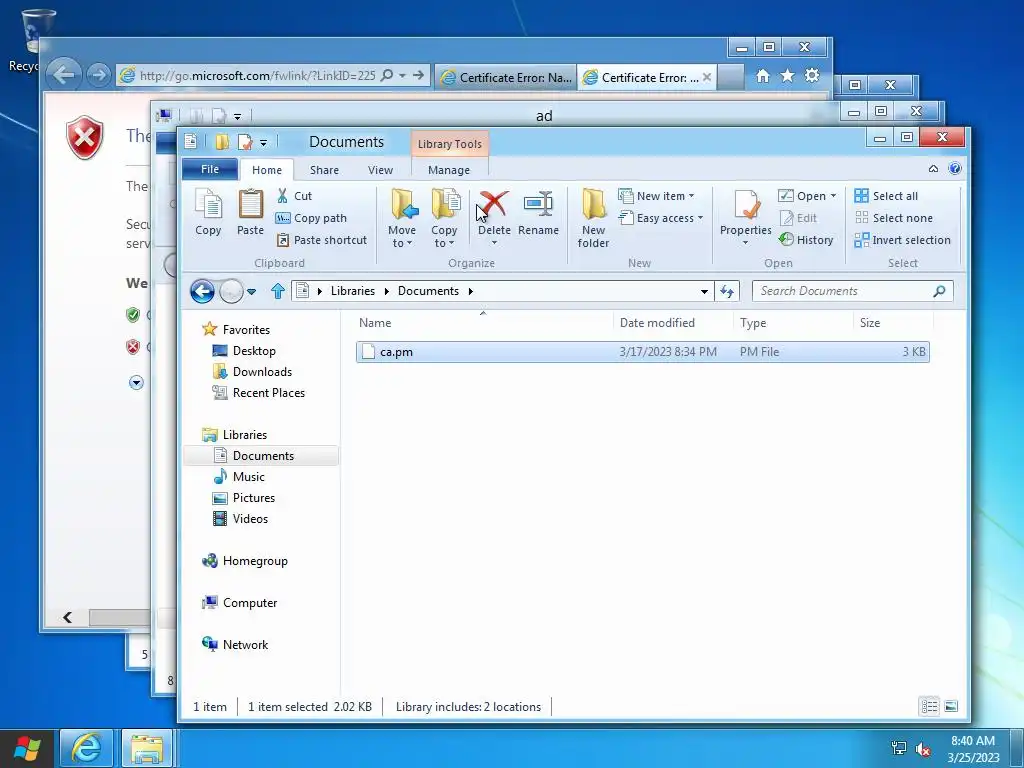Rename the selected ca.pm file
Image resolution: width=1024 pixels, height=768 pixels.
[x=538, y=213]
